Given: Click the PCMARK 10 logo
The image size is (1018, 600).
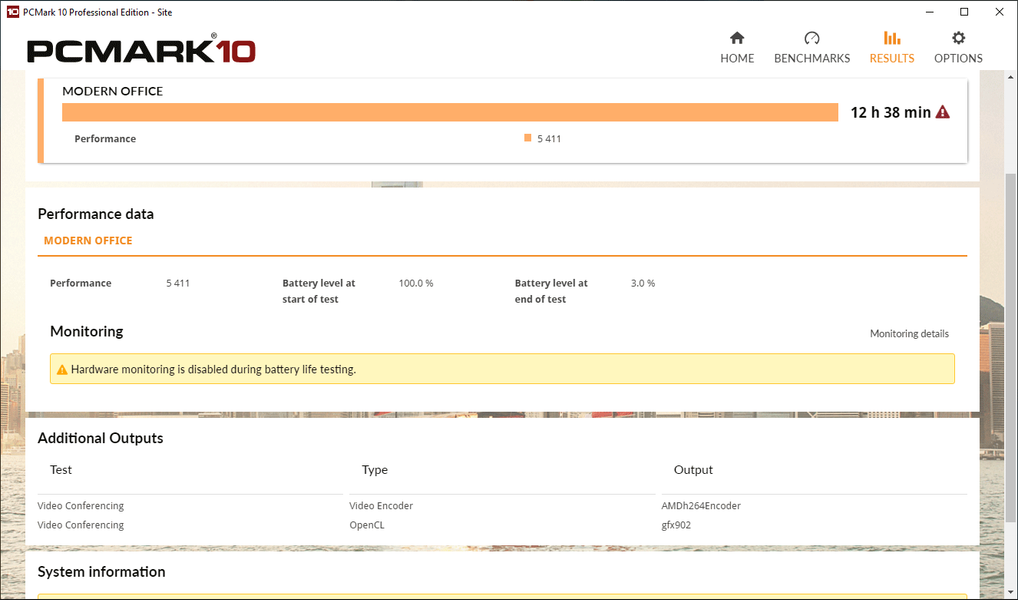Looking at the screenshot, I should click(142, 49).
